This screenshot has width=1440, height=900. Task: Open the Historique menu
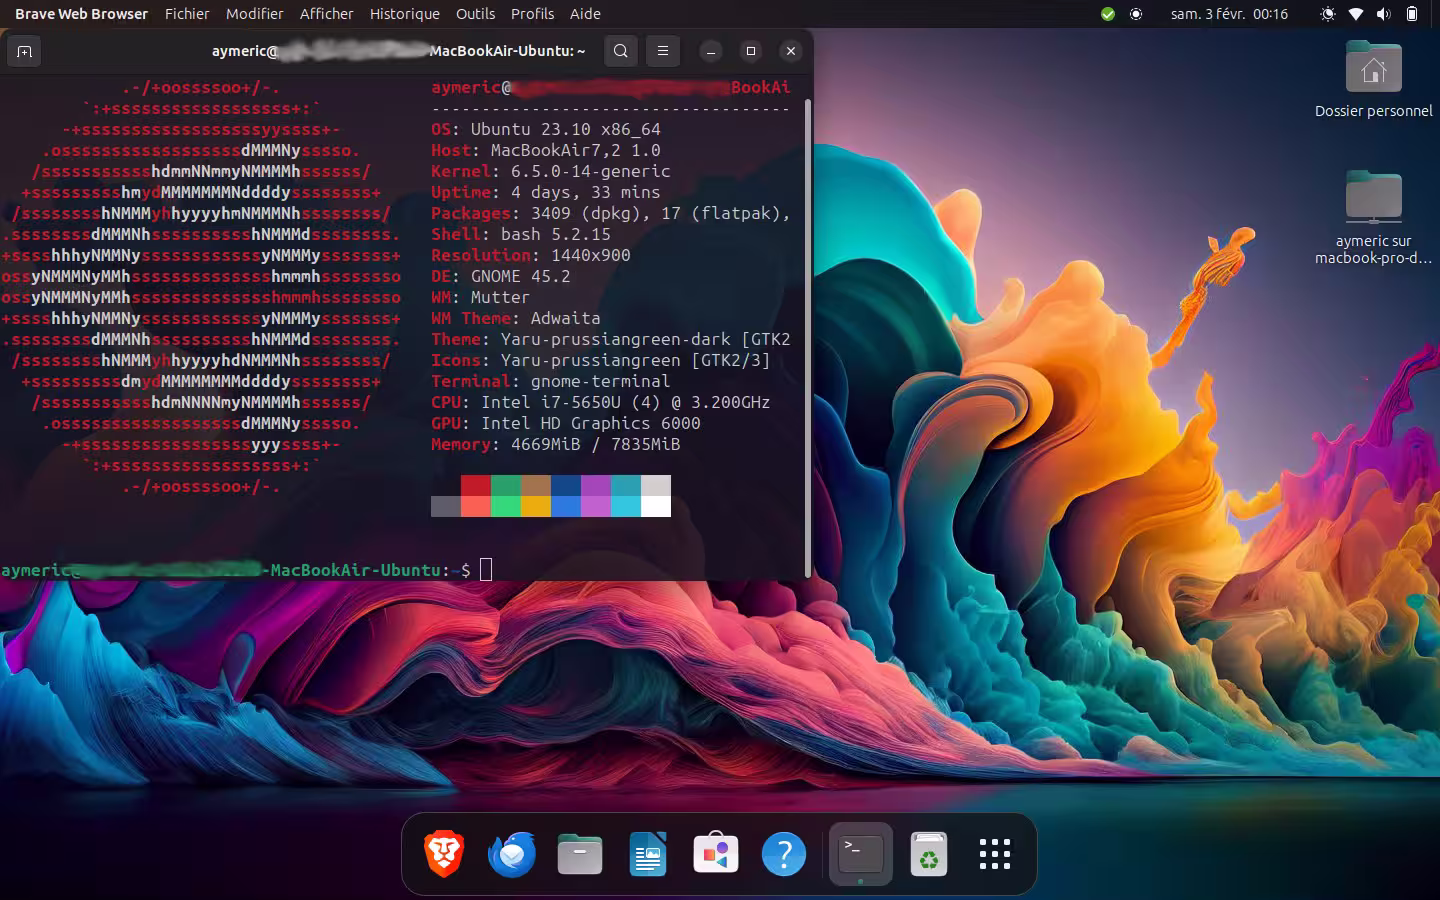(x=405, y=14)
